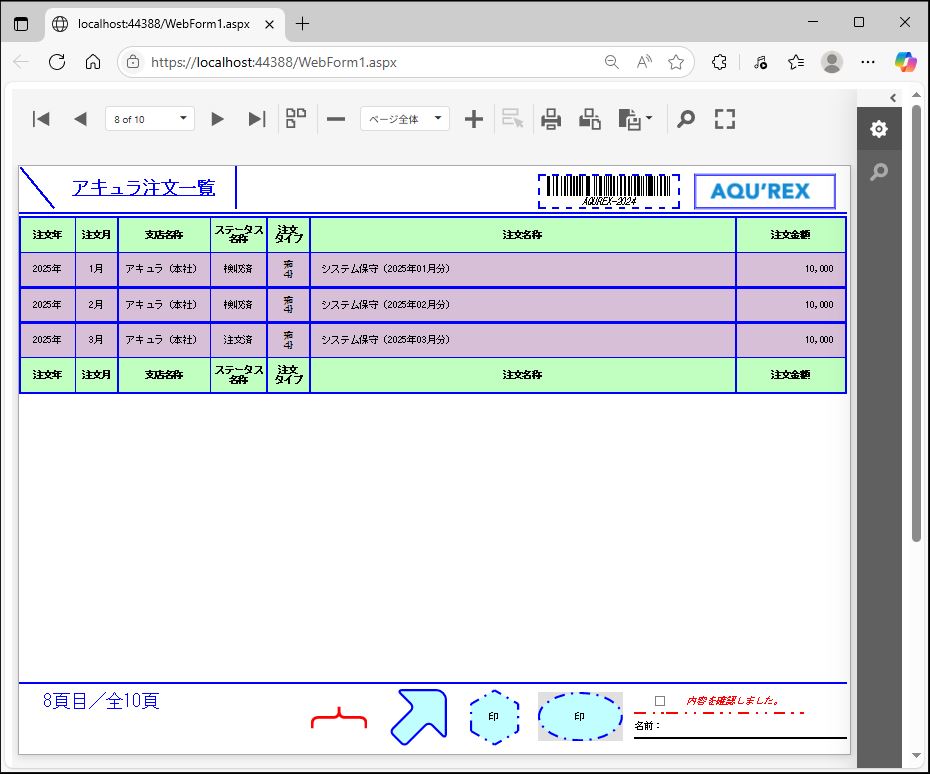Image resolution: width=930 pixels, height=774 pixels.
Task: Toggle multipage view mode
Action: [x=296, y=119]
